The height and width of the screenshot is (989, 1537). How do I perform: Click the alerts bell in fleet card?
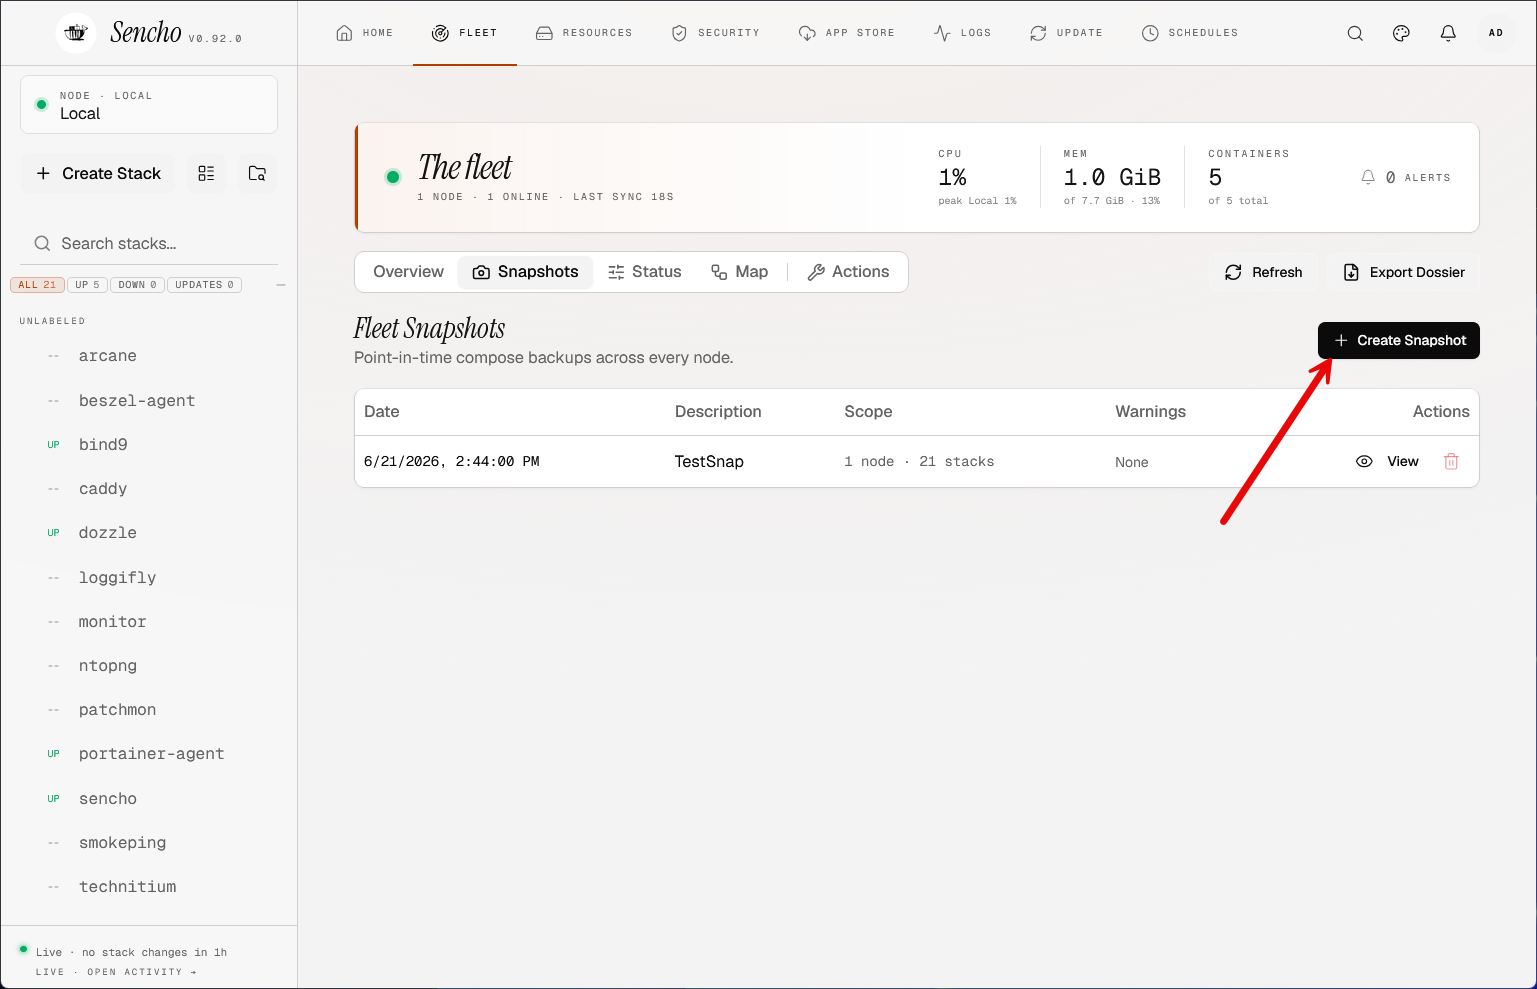[x=1368, y=177]
